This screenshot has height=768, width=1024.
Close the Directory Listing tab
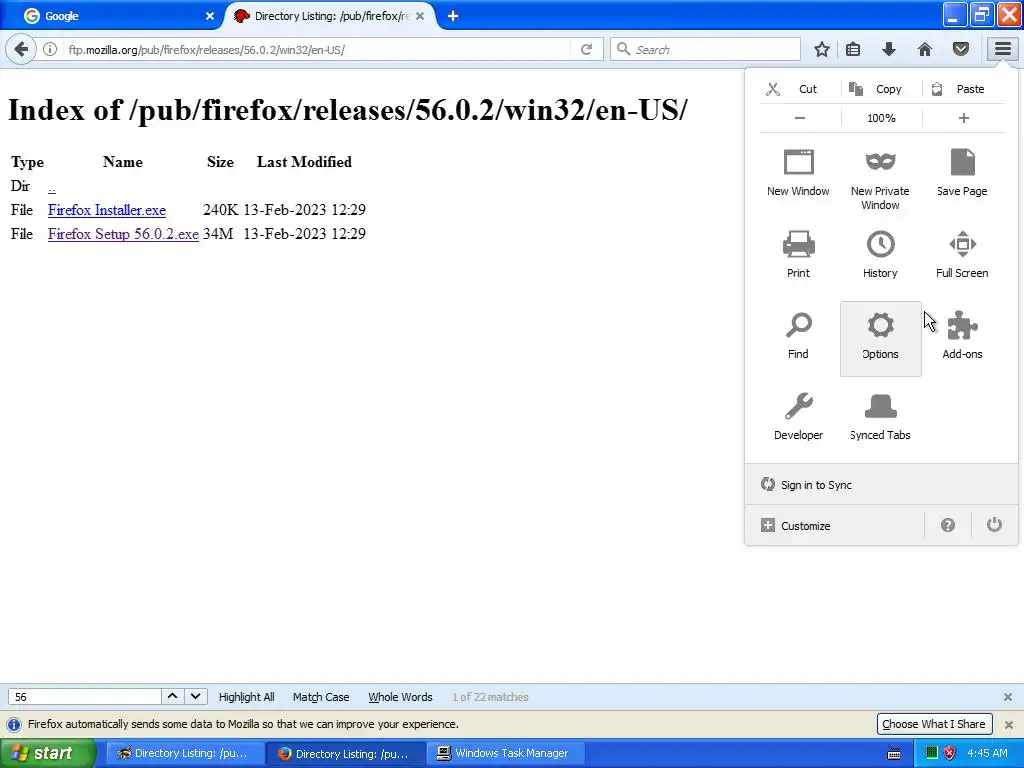click(x=420, y=16)
